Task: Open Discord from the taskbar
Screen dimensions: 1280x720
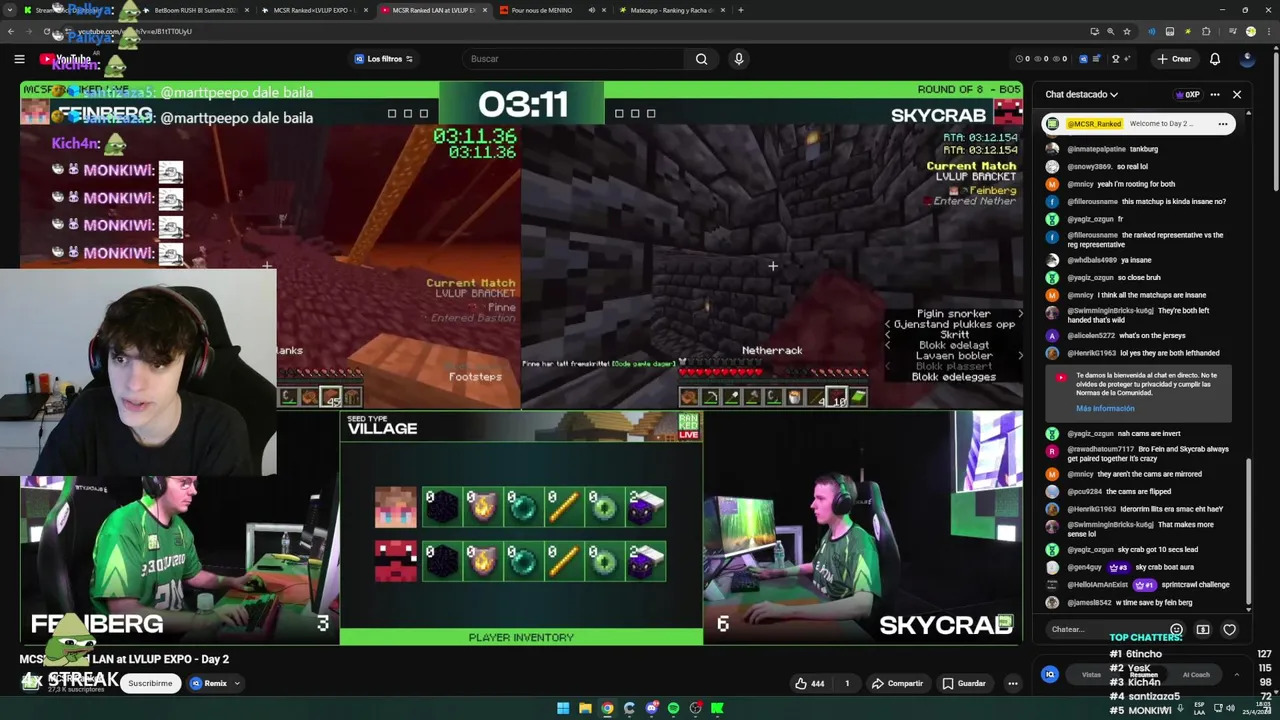Action: pyautogui.click(x=651, y=708)
